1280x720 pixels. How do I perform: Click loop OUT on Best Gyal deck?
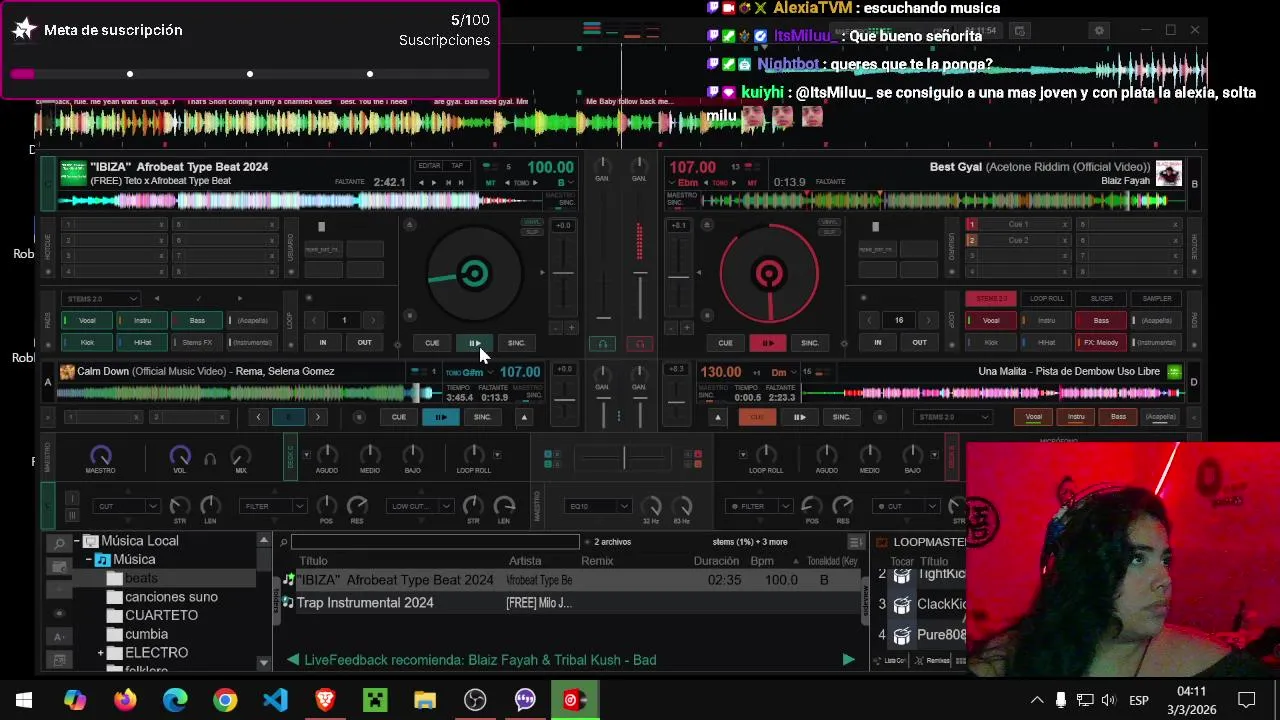919,343
